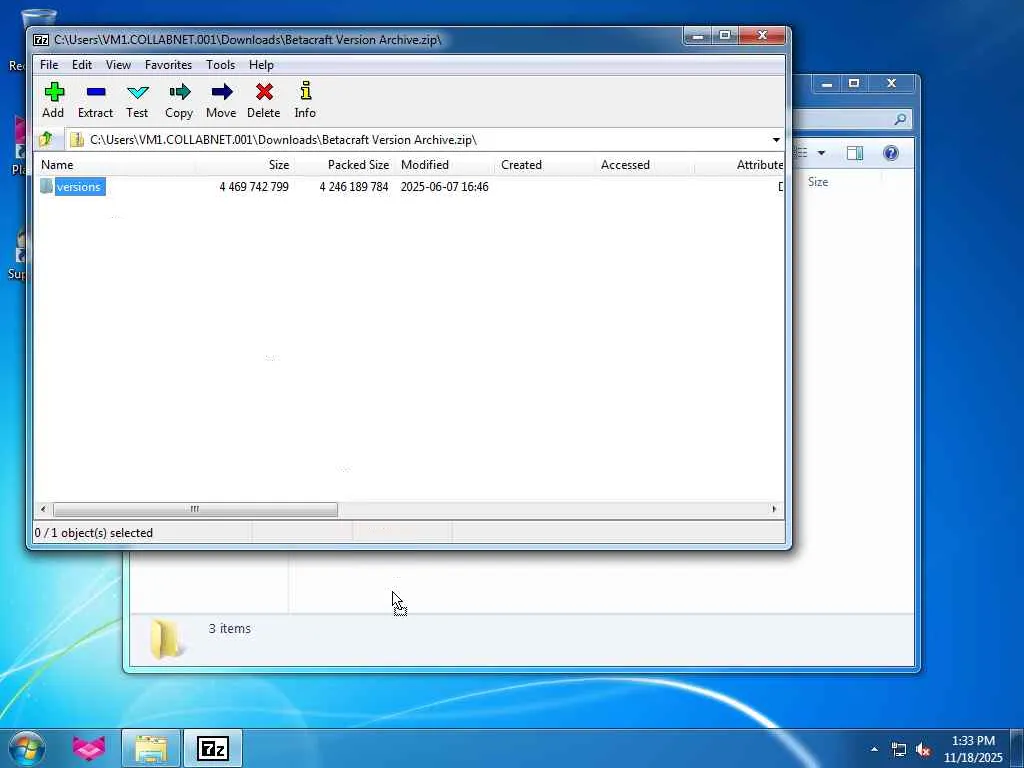Screen dimensions: 1024x768
Task: Sort by Modified column
Action: (x=445, y=165)
